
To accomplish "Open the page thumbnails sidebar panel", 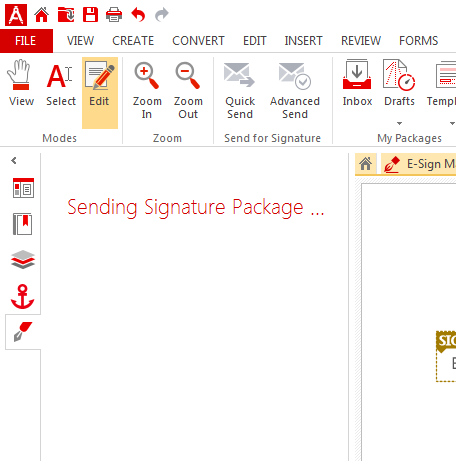I will coord(23,188).
